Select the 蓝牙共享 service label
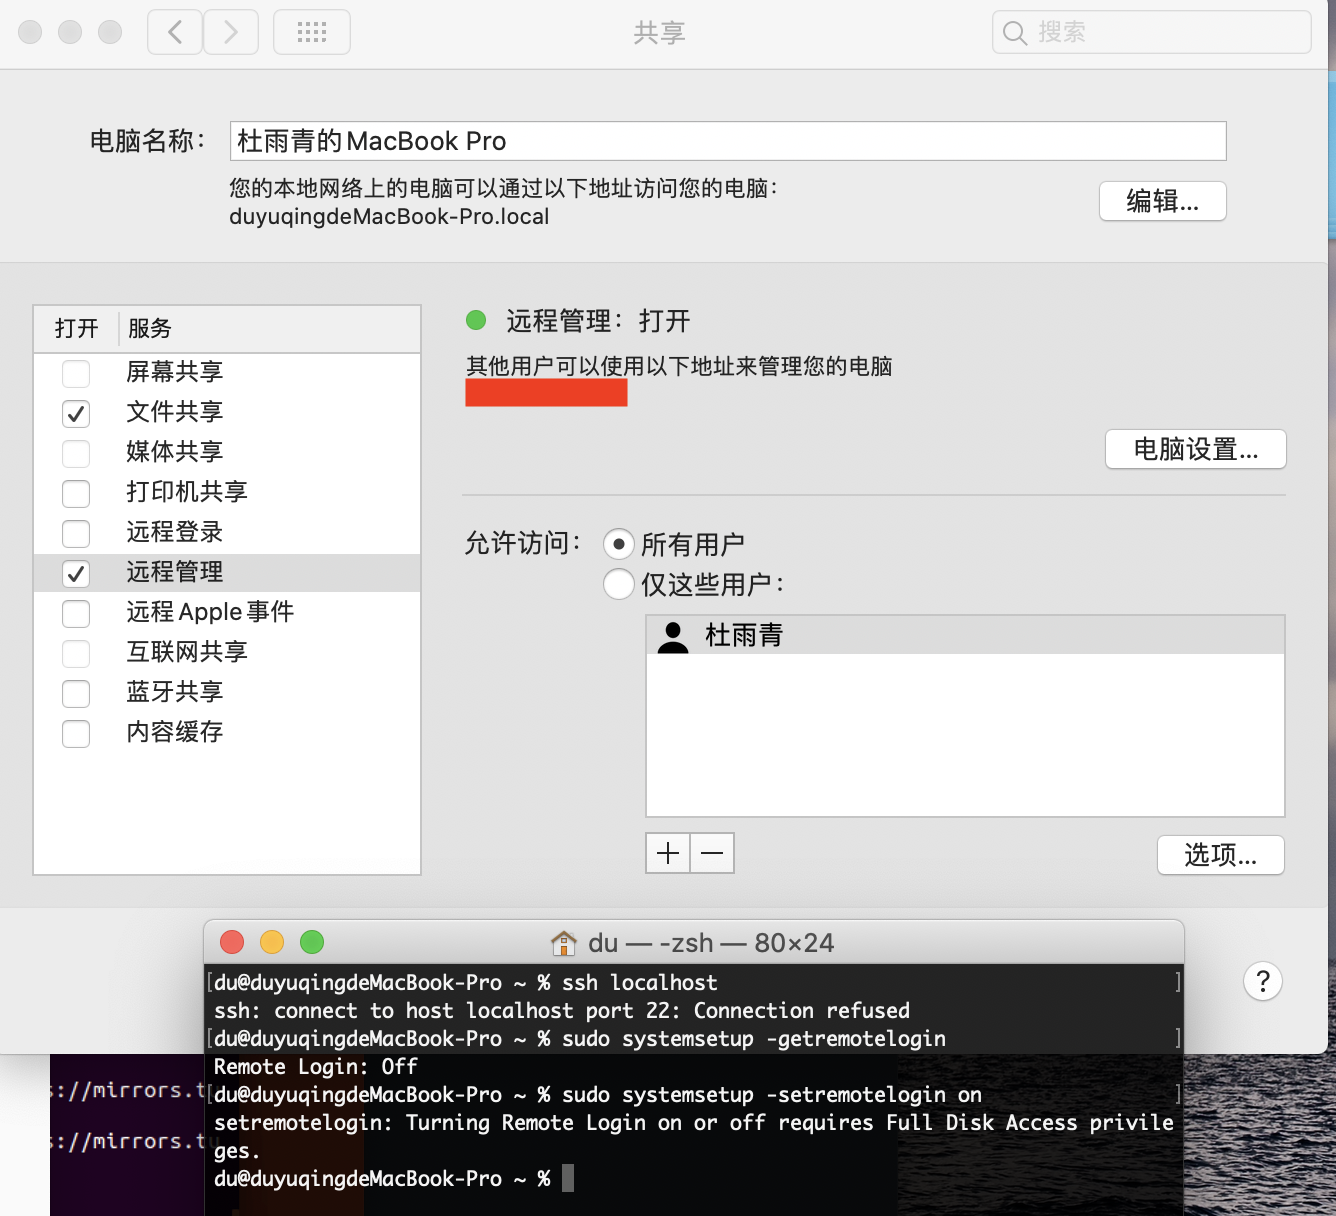 tap(175, 692)
